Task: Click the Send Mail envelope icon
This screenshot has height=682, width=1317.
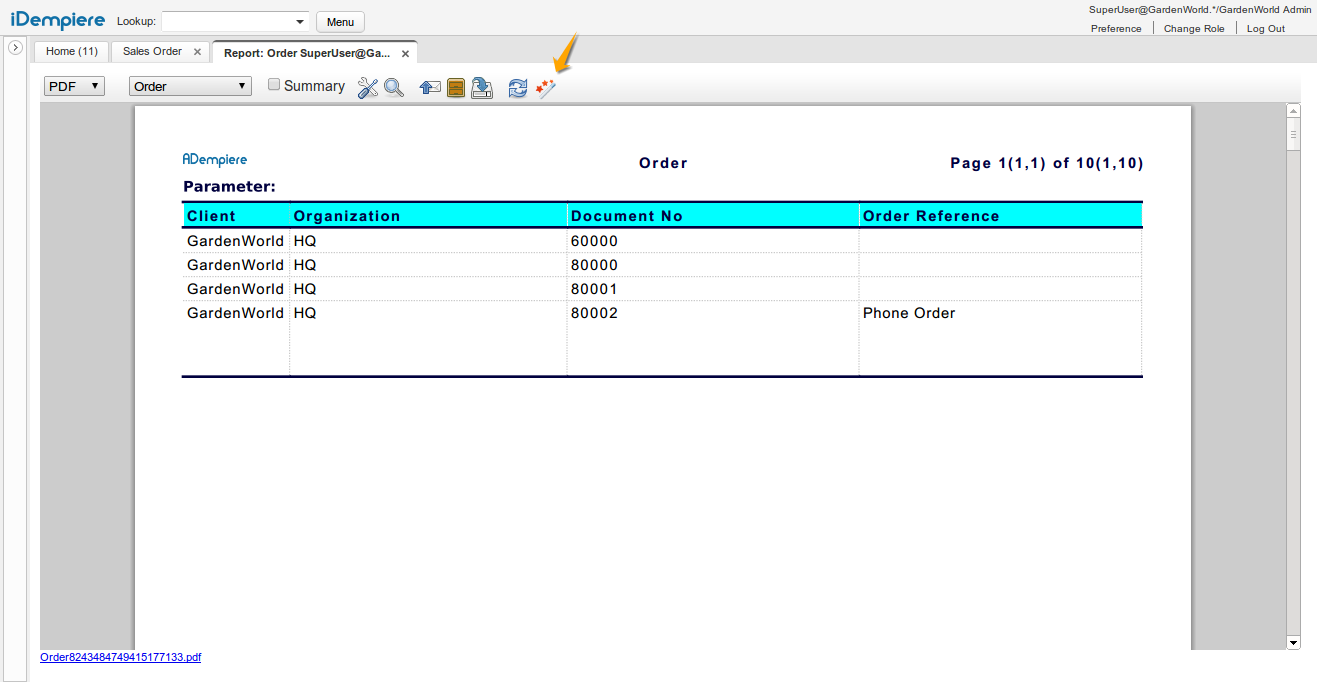Action: coord(430,88)
